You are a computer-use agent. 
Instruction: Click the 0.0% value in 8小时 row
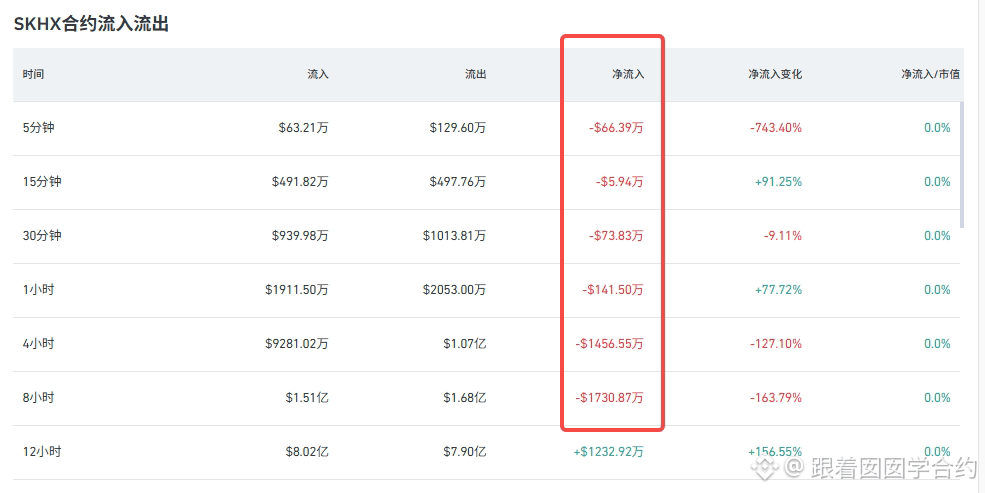click(x=937, y=398)
